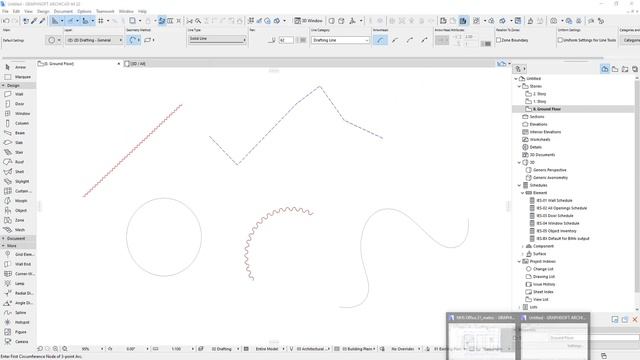
Task: Open the Document menu
Action: (x=63, y=11)
